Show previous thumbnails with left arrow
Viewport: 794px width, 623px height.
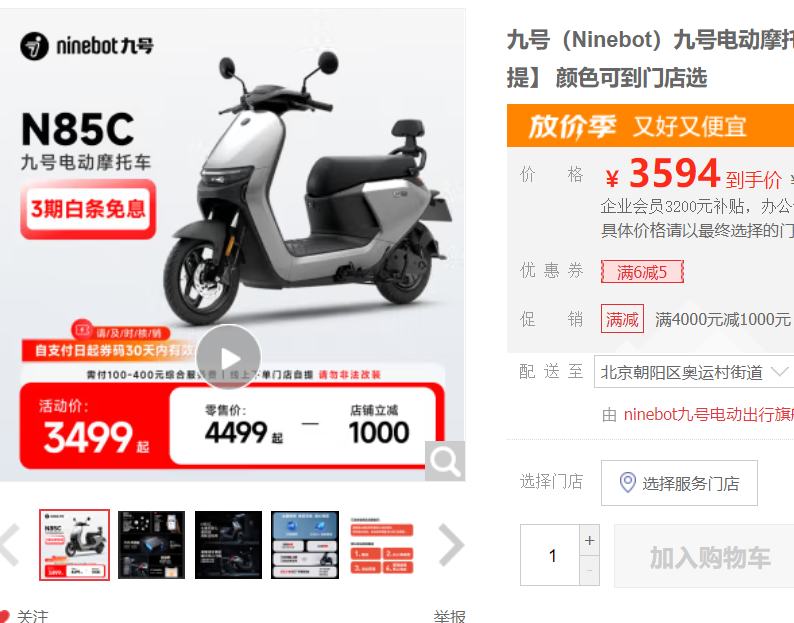click(x=10, y=545)
